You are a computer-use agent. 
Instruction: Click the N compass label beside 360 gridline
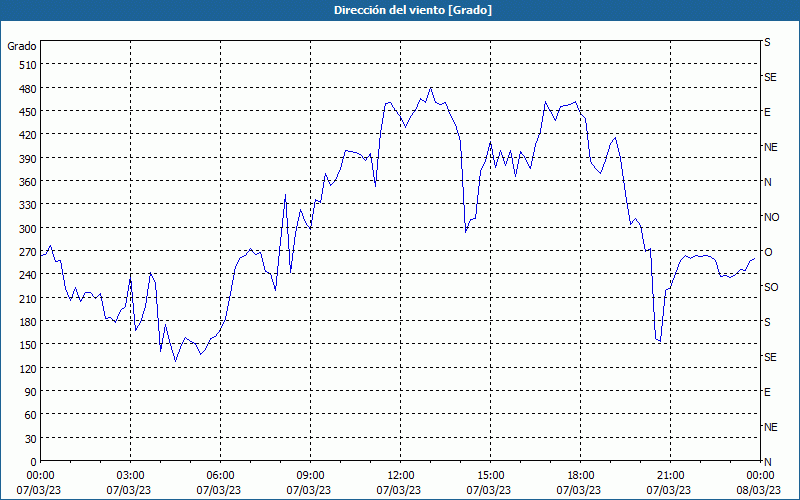pyautogui.click(x=768, y=182)
